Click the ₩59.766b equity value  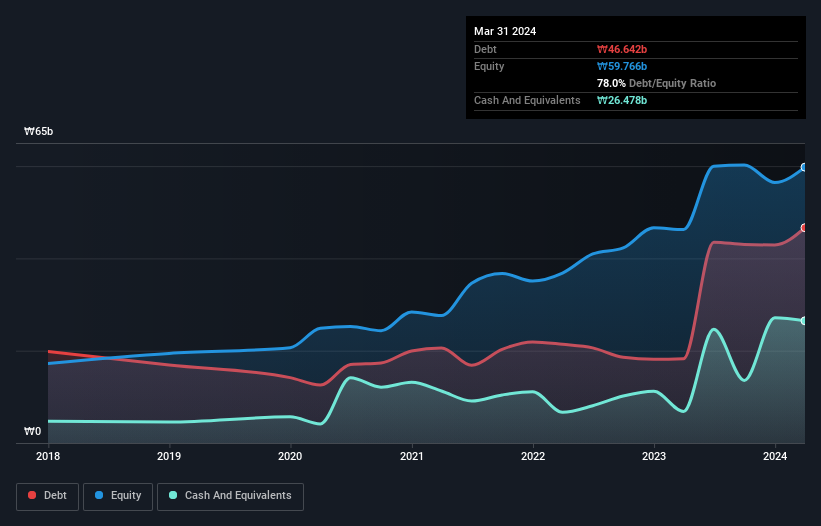[622, 66]
